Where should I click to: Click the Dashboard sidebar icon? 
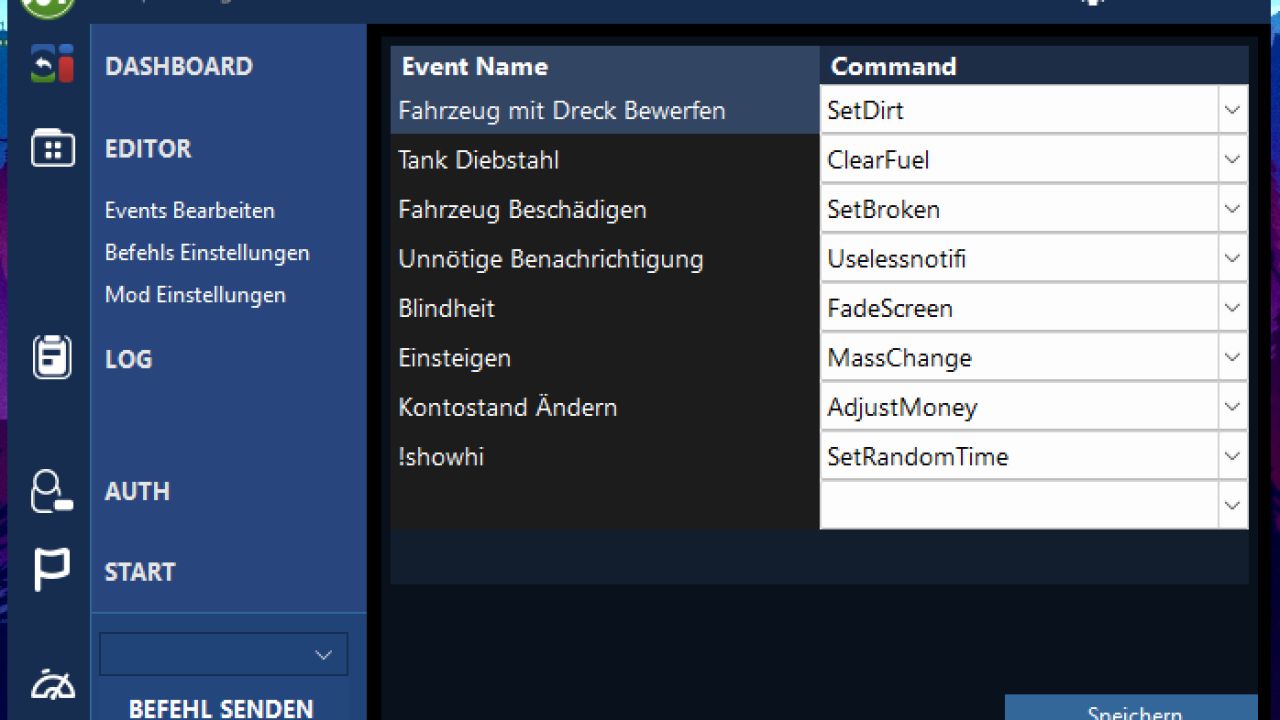(x=53, y=64)
